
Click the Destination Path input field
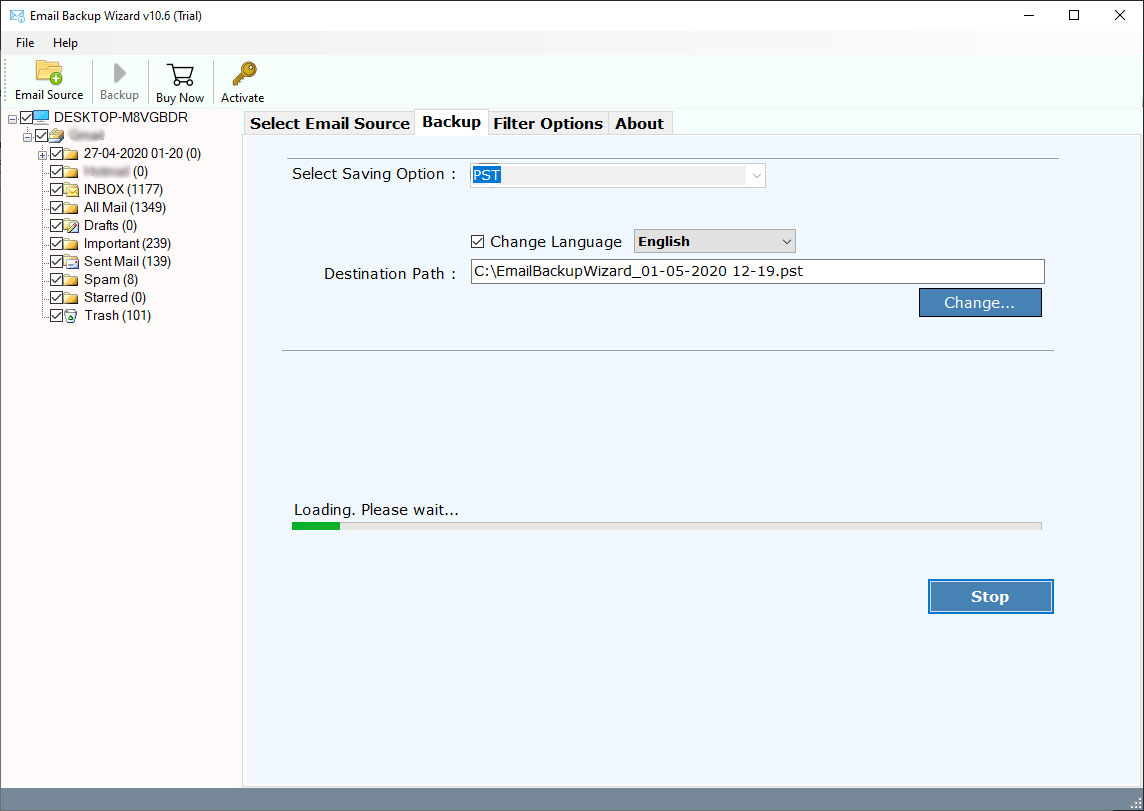[757, 271]
